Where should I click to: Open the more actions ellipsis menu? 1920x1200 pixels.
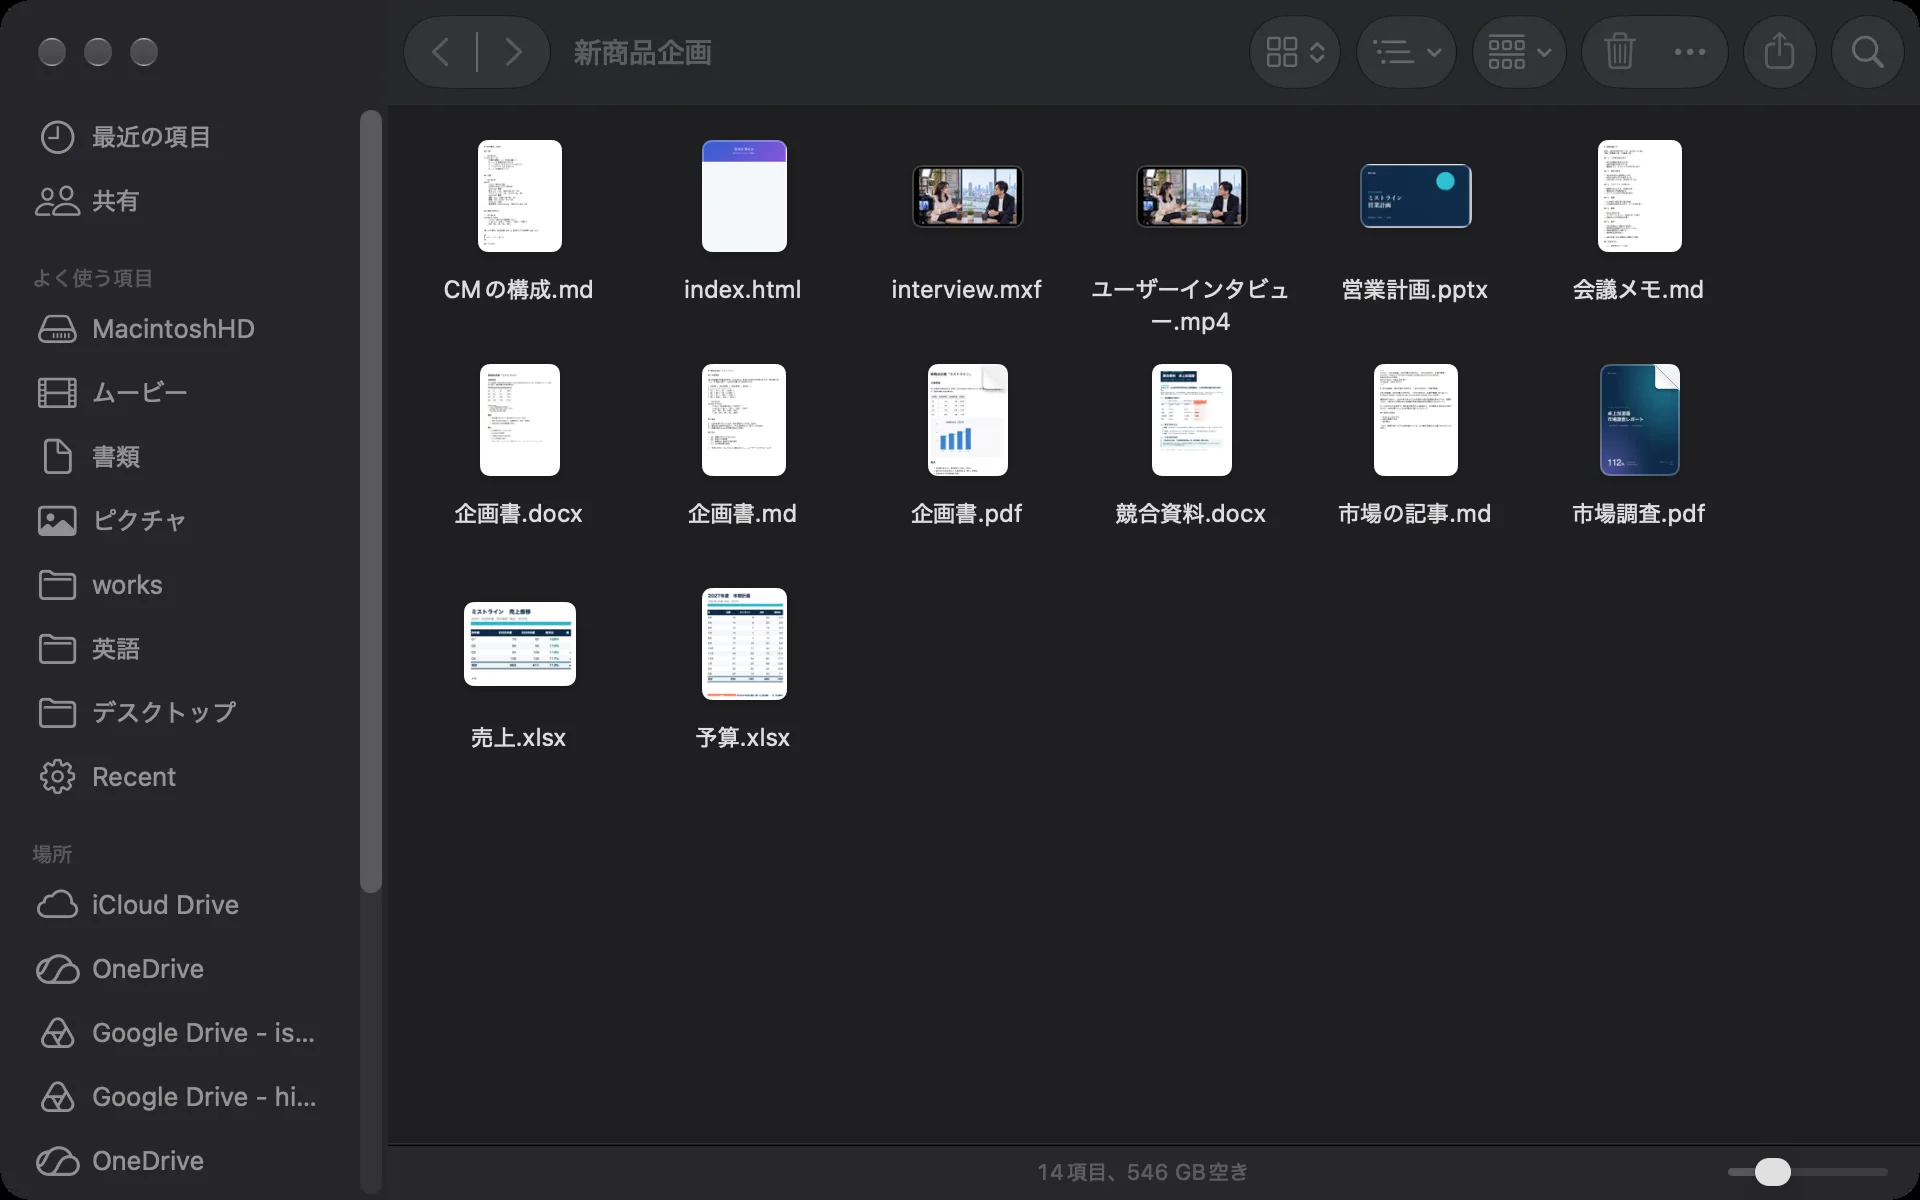[1690, 52]
